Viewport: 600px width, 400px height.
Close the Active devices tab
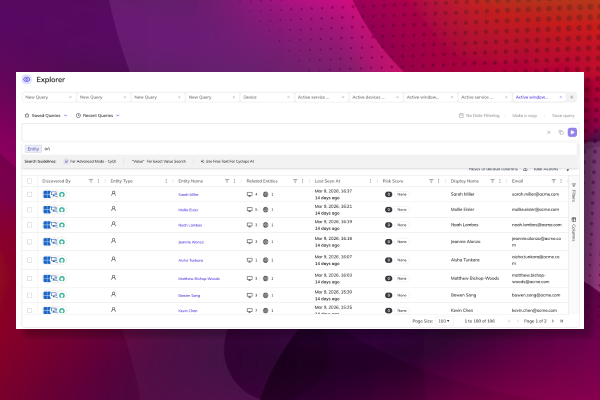point(397,97)
